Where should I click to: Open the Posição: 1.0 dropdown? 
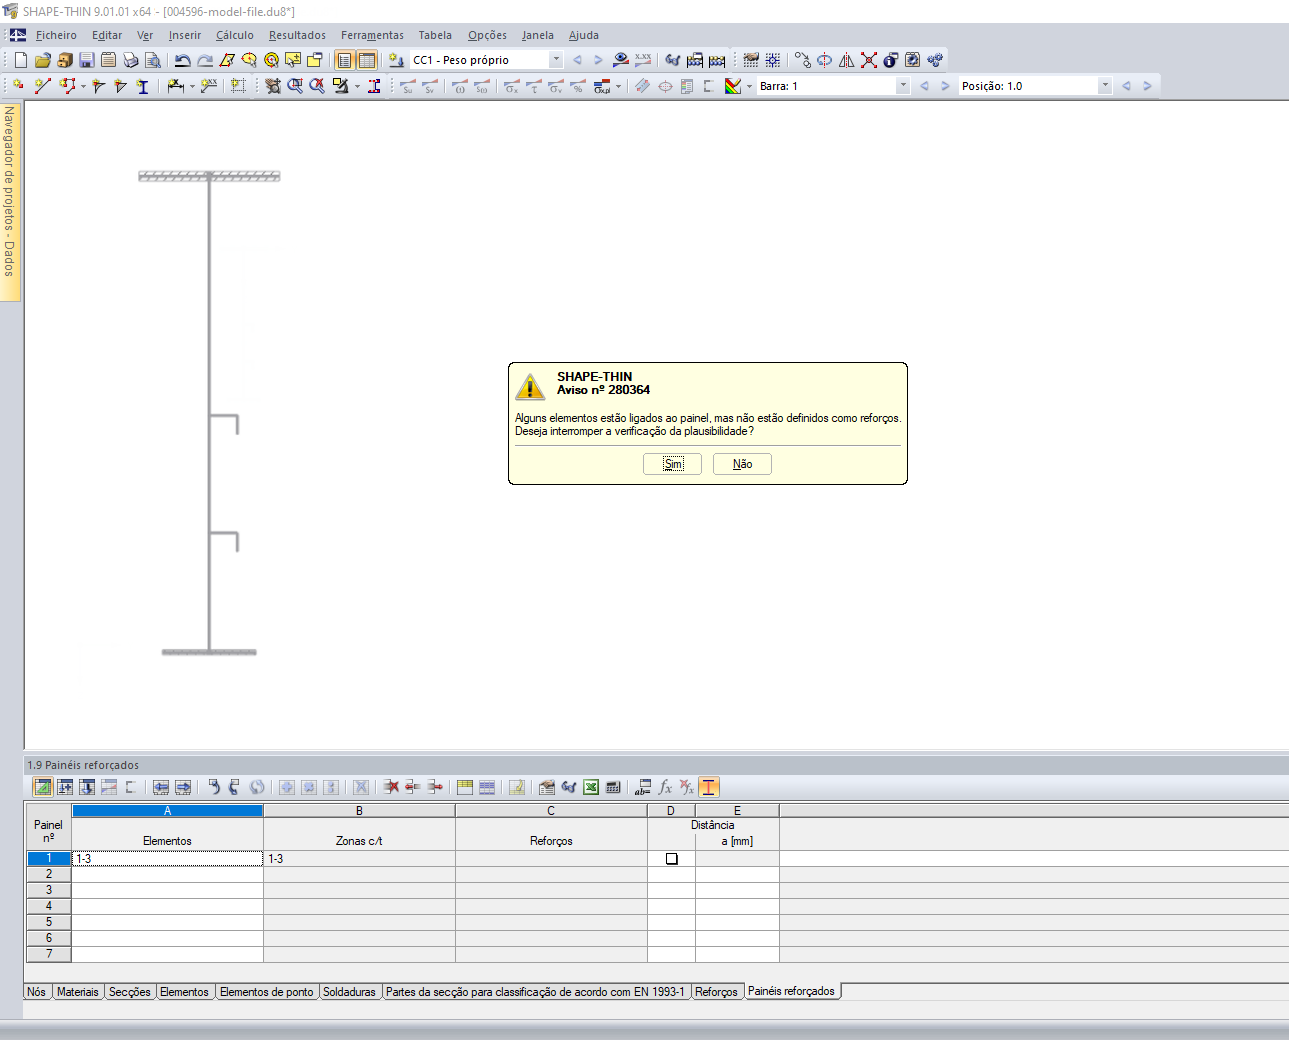tap(1105, 86)
